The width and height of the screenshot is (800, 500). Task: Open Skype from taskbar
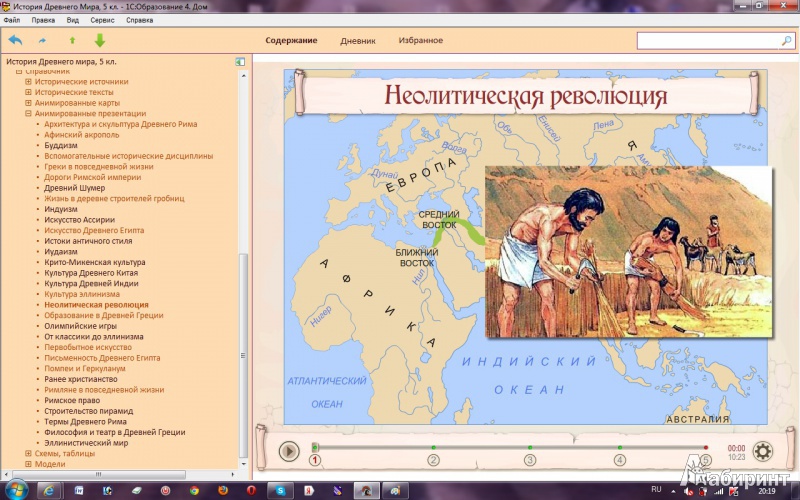(x=280, y=490)
